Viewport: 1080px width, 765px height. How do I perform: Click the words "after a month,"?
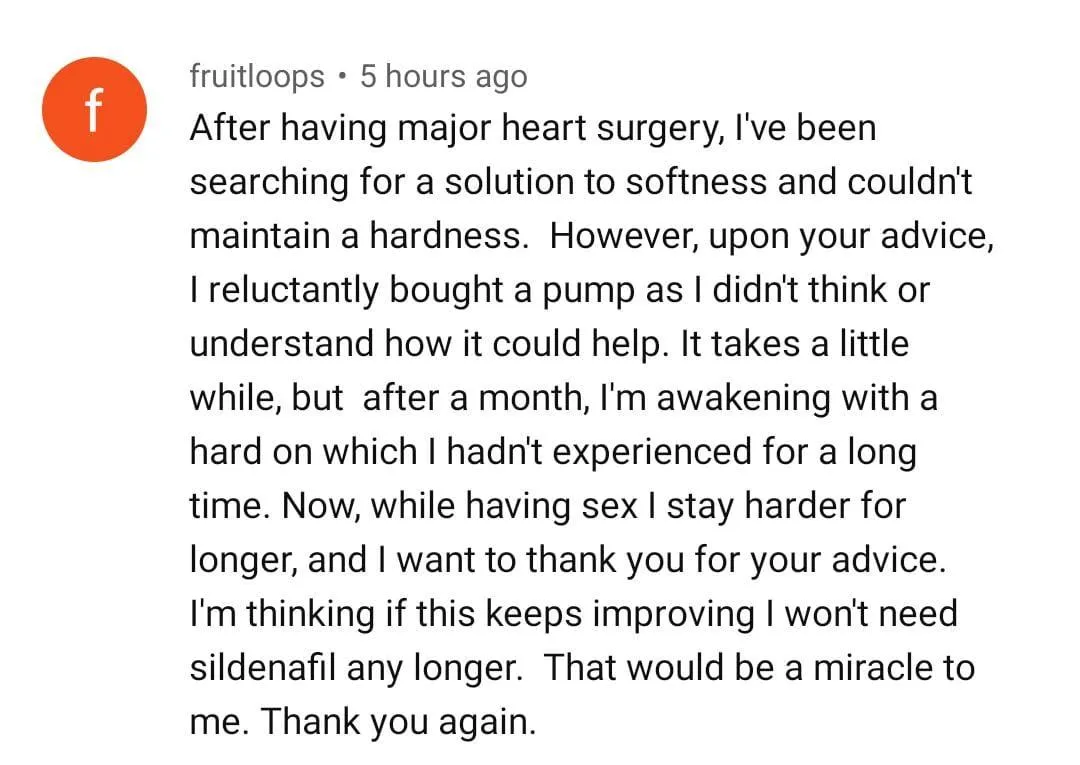pyautogui.click(x=476, y=398)
